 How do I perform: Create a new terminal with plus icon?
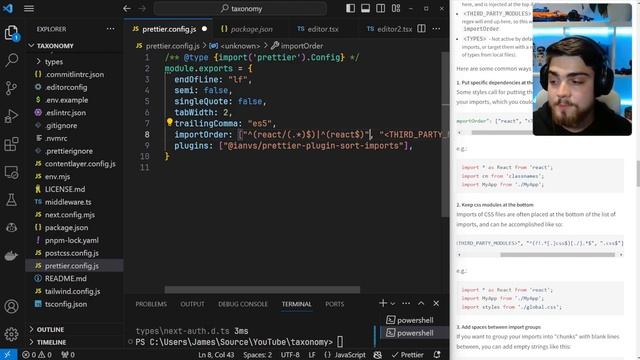point(383,303)
